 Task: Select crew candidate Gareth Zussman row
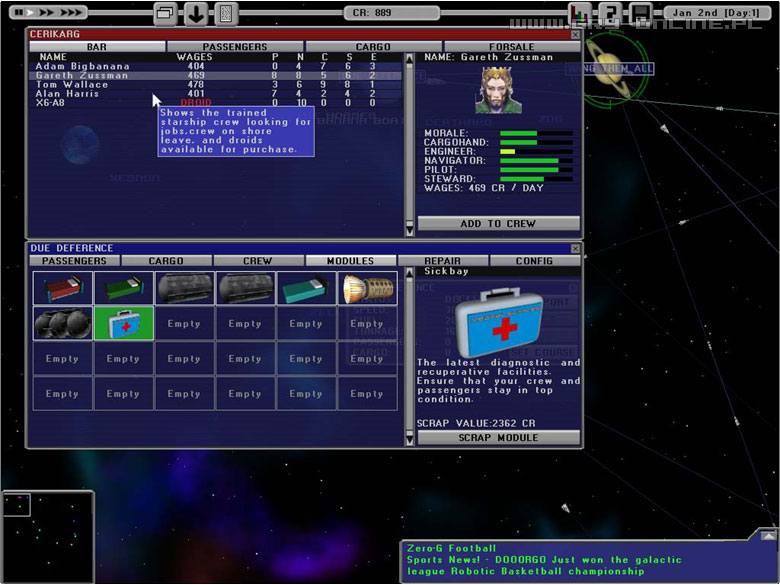[217, 76]
